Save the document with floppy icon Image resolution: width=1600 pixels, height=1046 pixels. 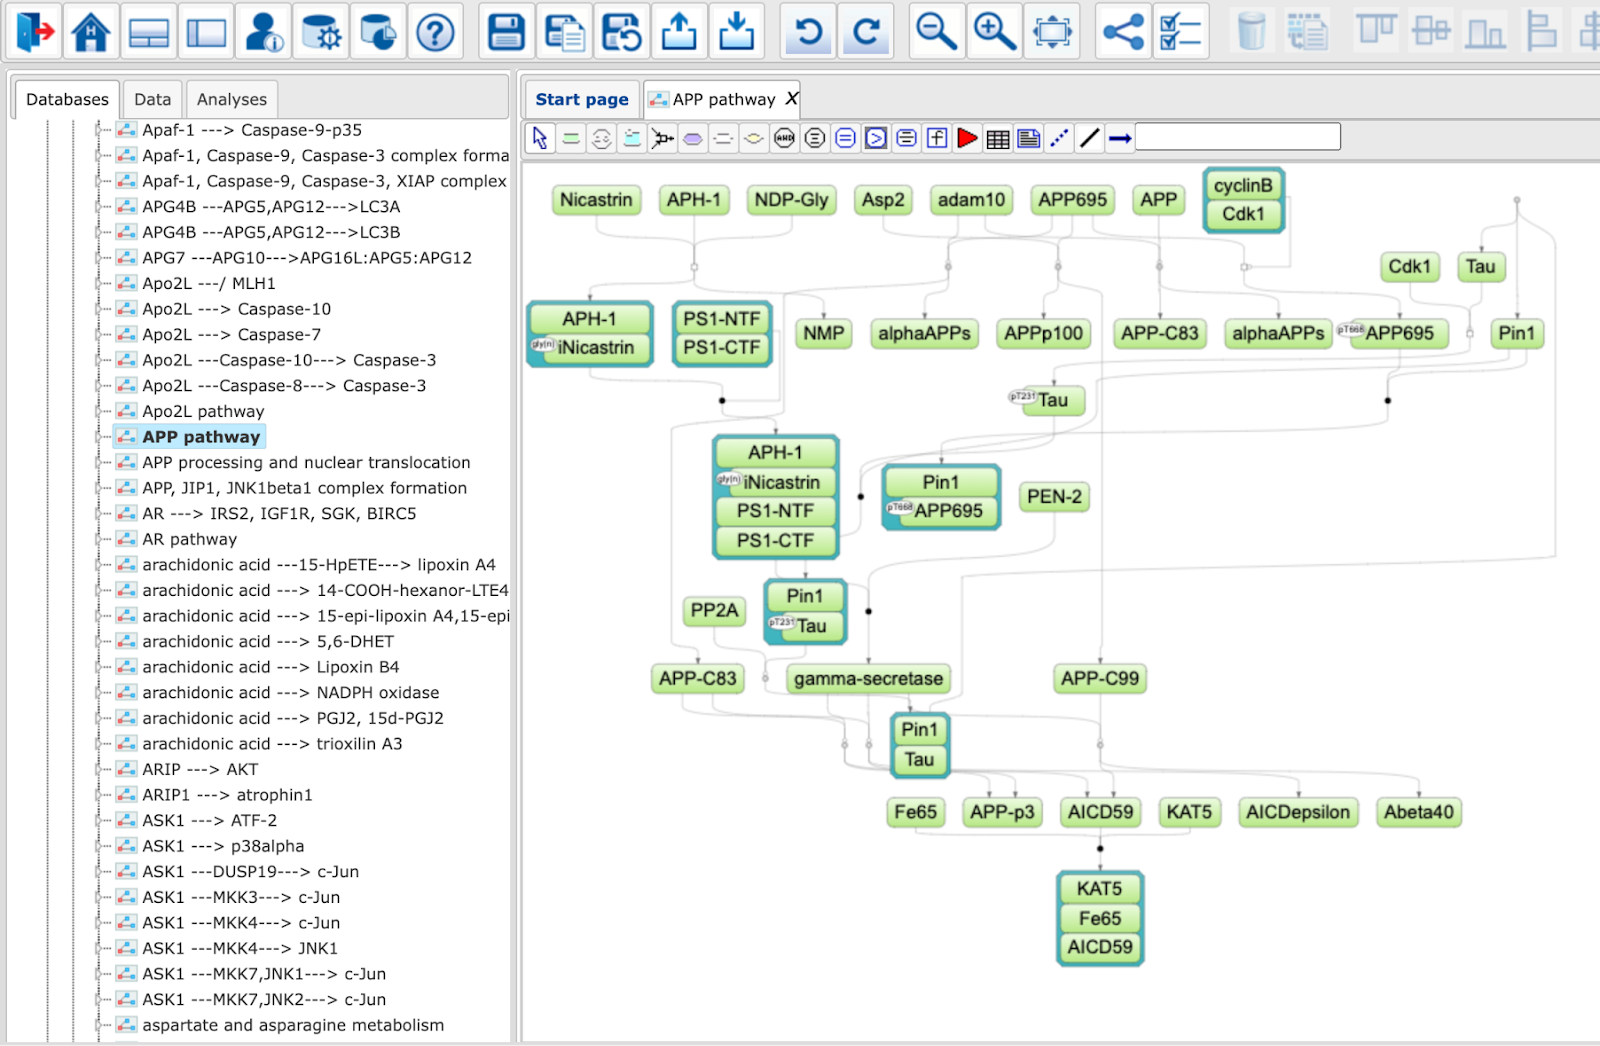[506, 32]
